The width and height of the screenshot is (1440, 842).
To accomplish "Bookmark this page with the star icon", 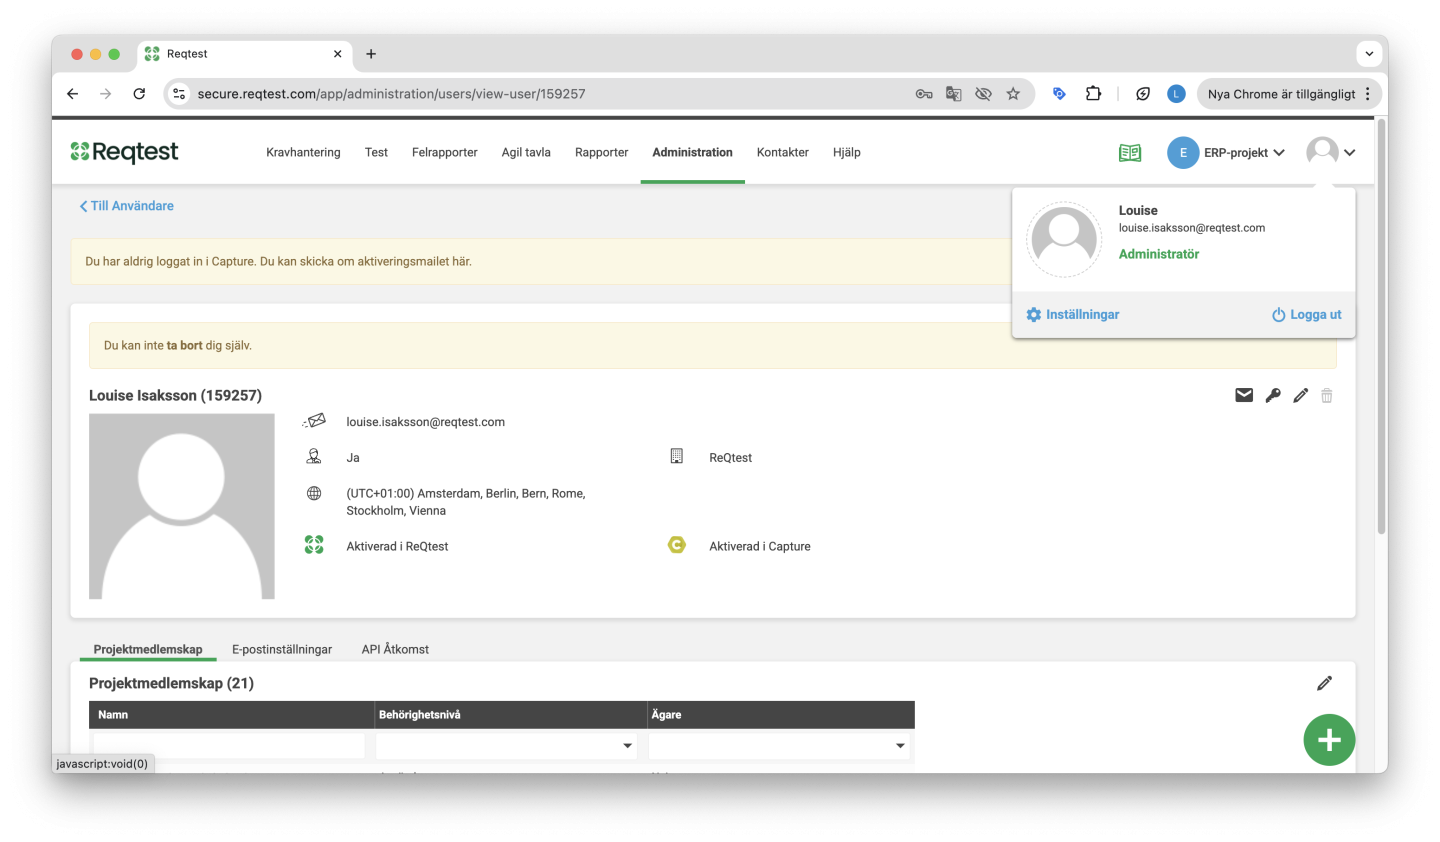I will [1013, 94].
